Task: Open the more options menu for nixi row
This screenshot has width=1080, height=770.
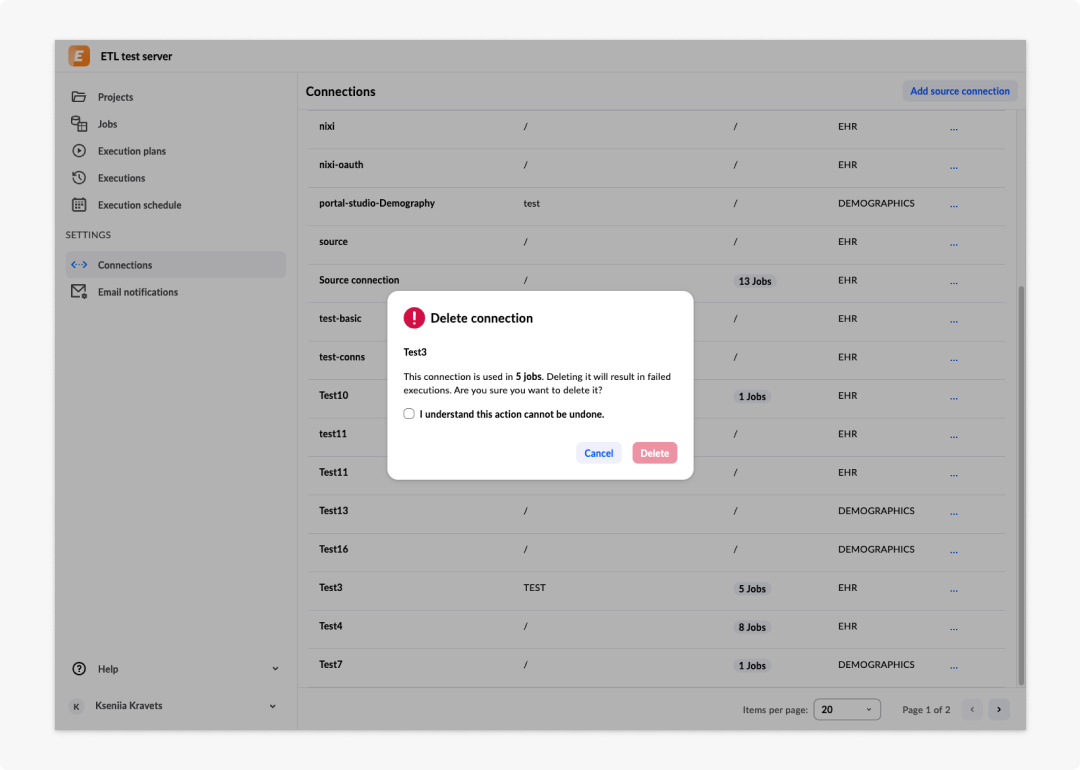Action: coord(954,127)
